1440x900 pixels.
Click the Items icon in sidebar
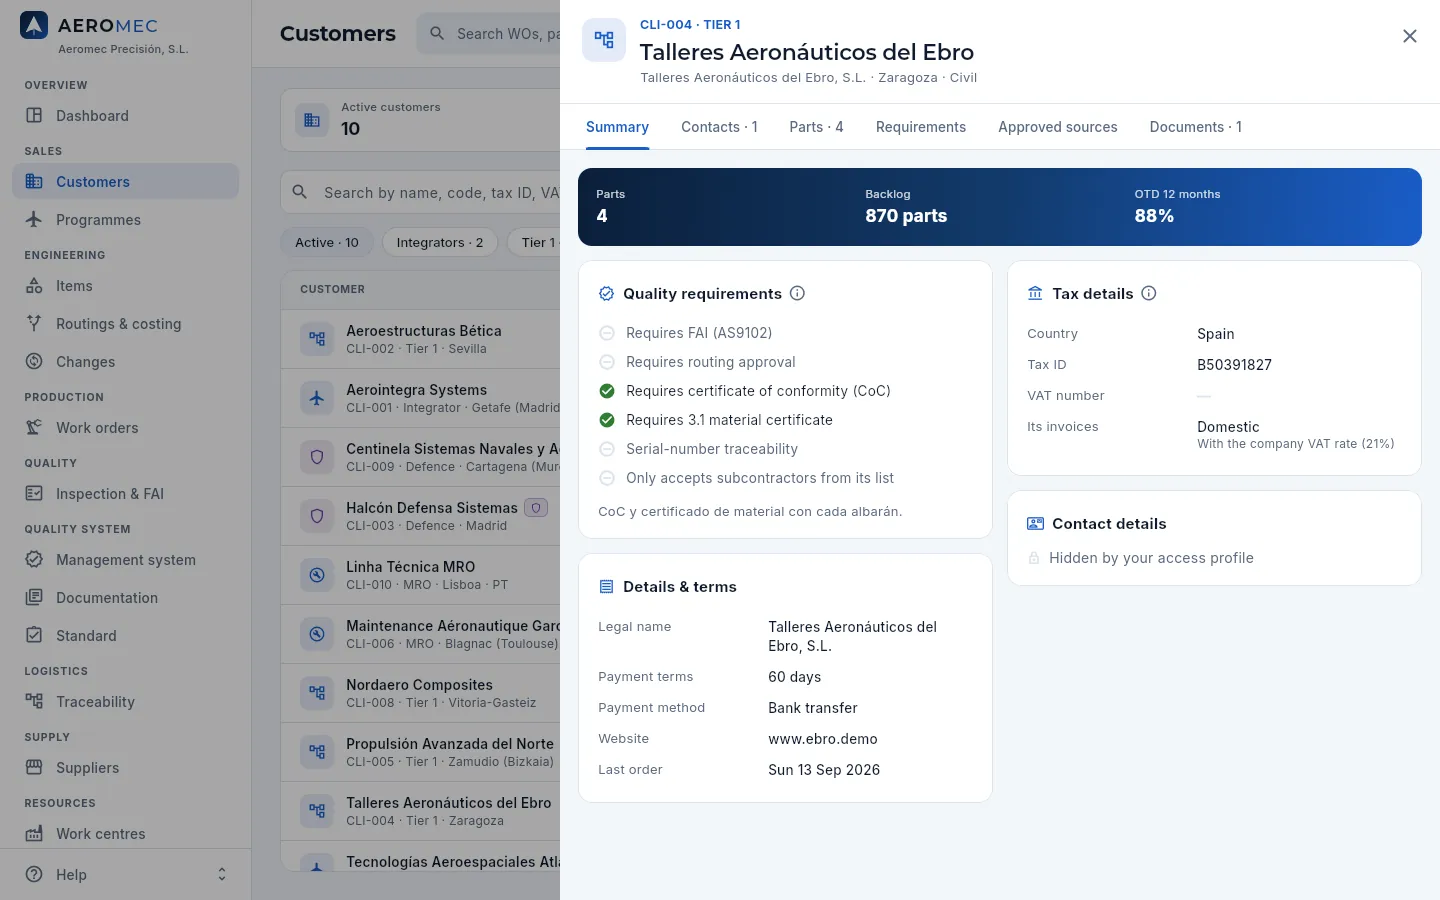[34, 285]
